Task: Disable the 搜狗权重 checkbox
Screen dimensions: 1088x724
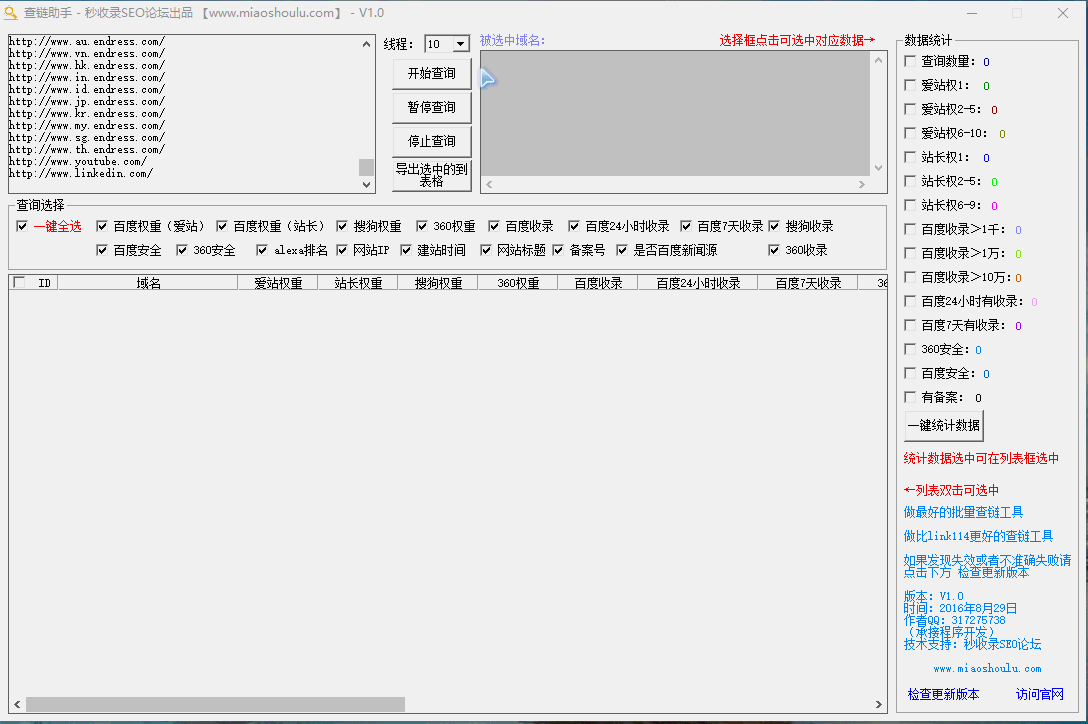Action: click(x=340, y=226)
